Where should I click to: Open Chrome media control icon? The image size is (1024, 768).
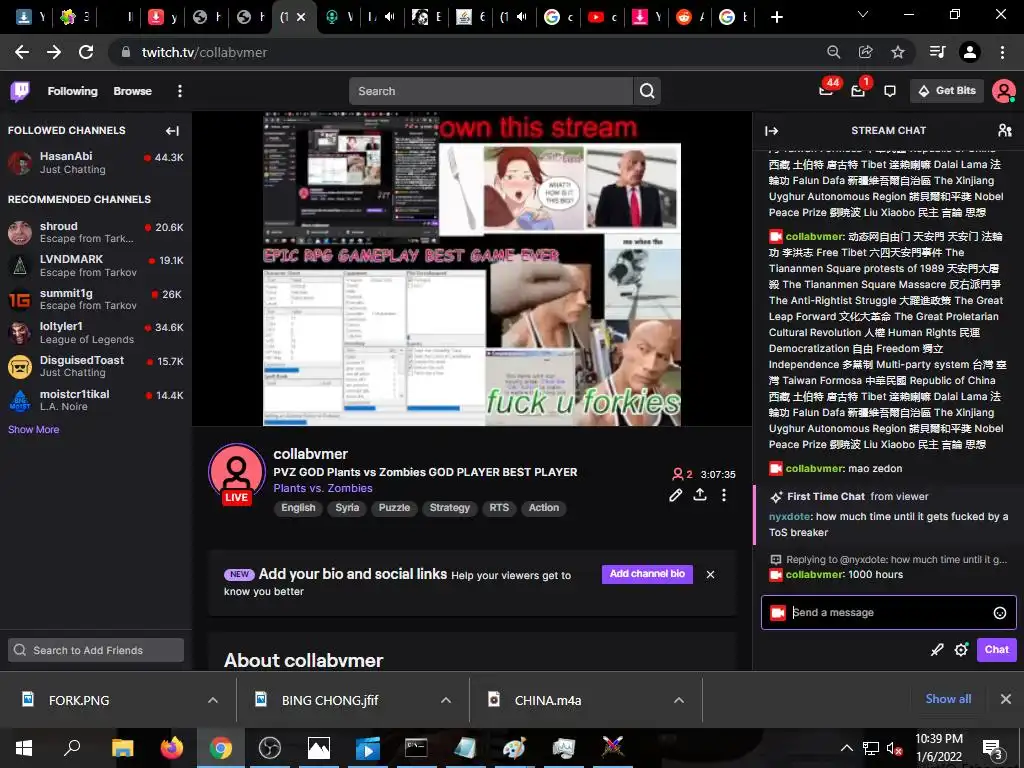[x=937, y=52]
